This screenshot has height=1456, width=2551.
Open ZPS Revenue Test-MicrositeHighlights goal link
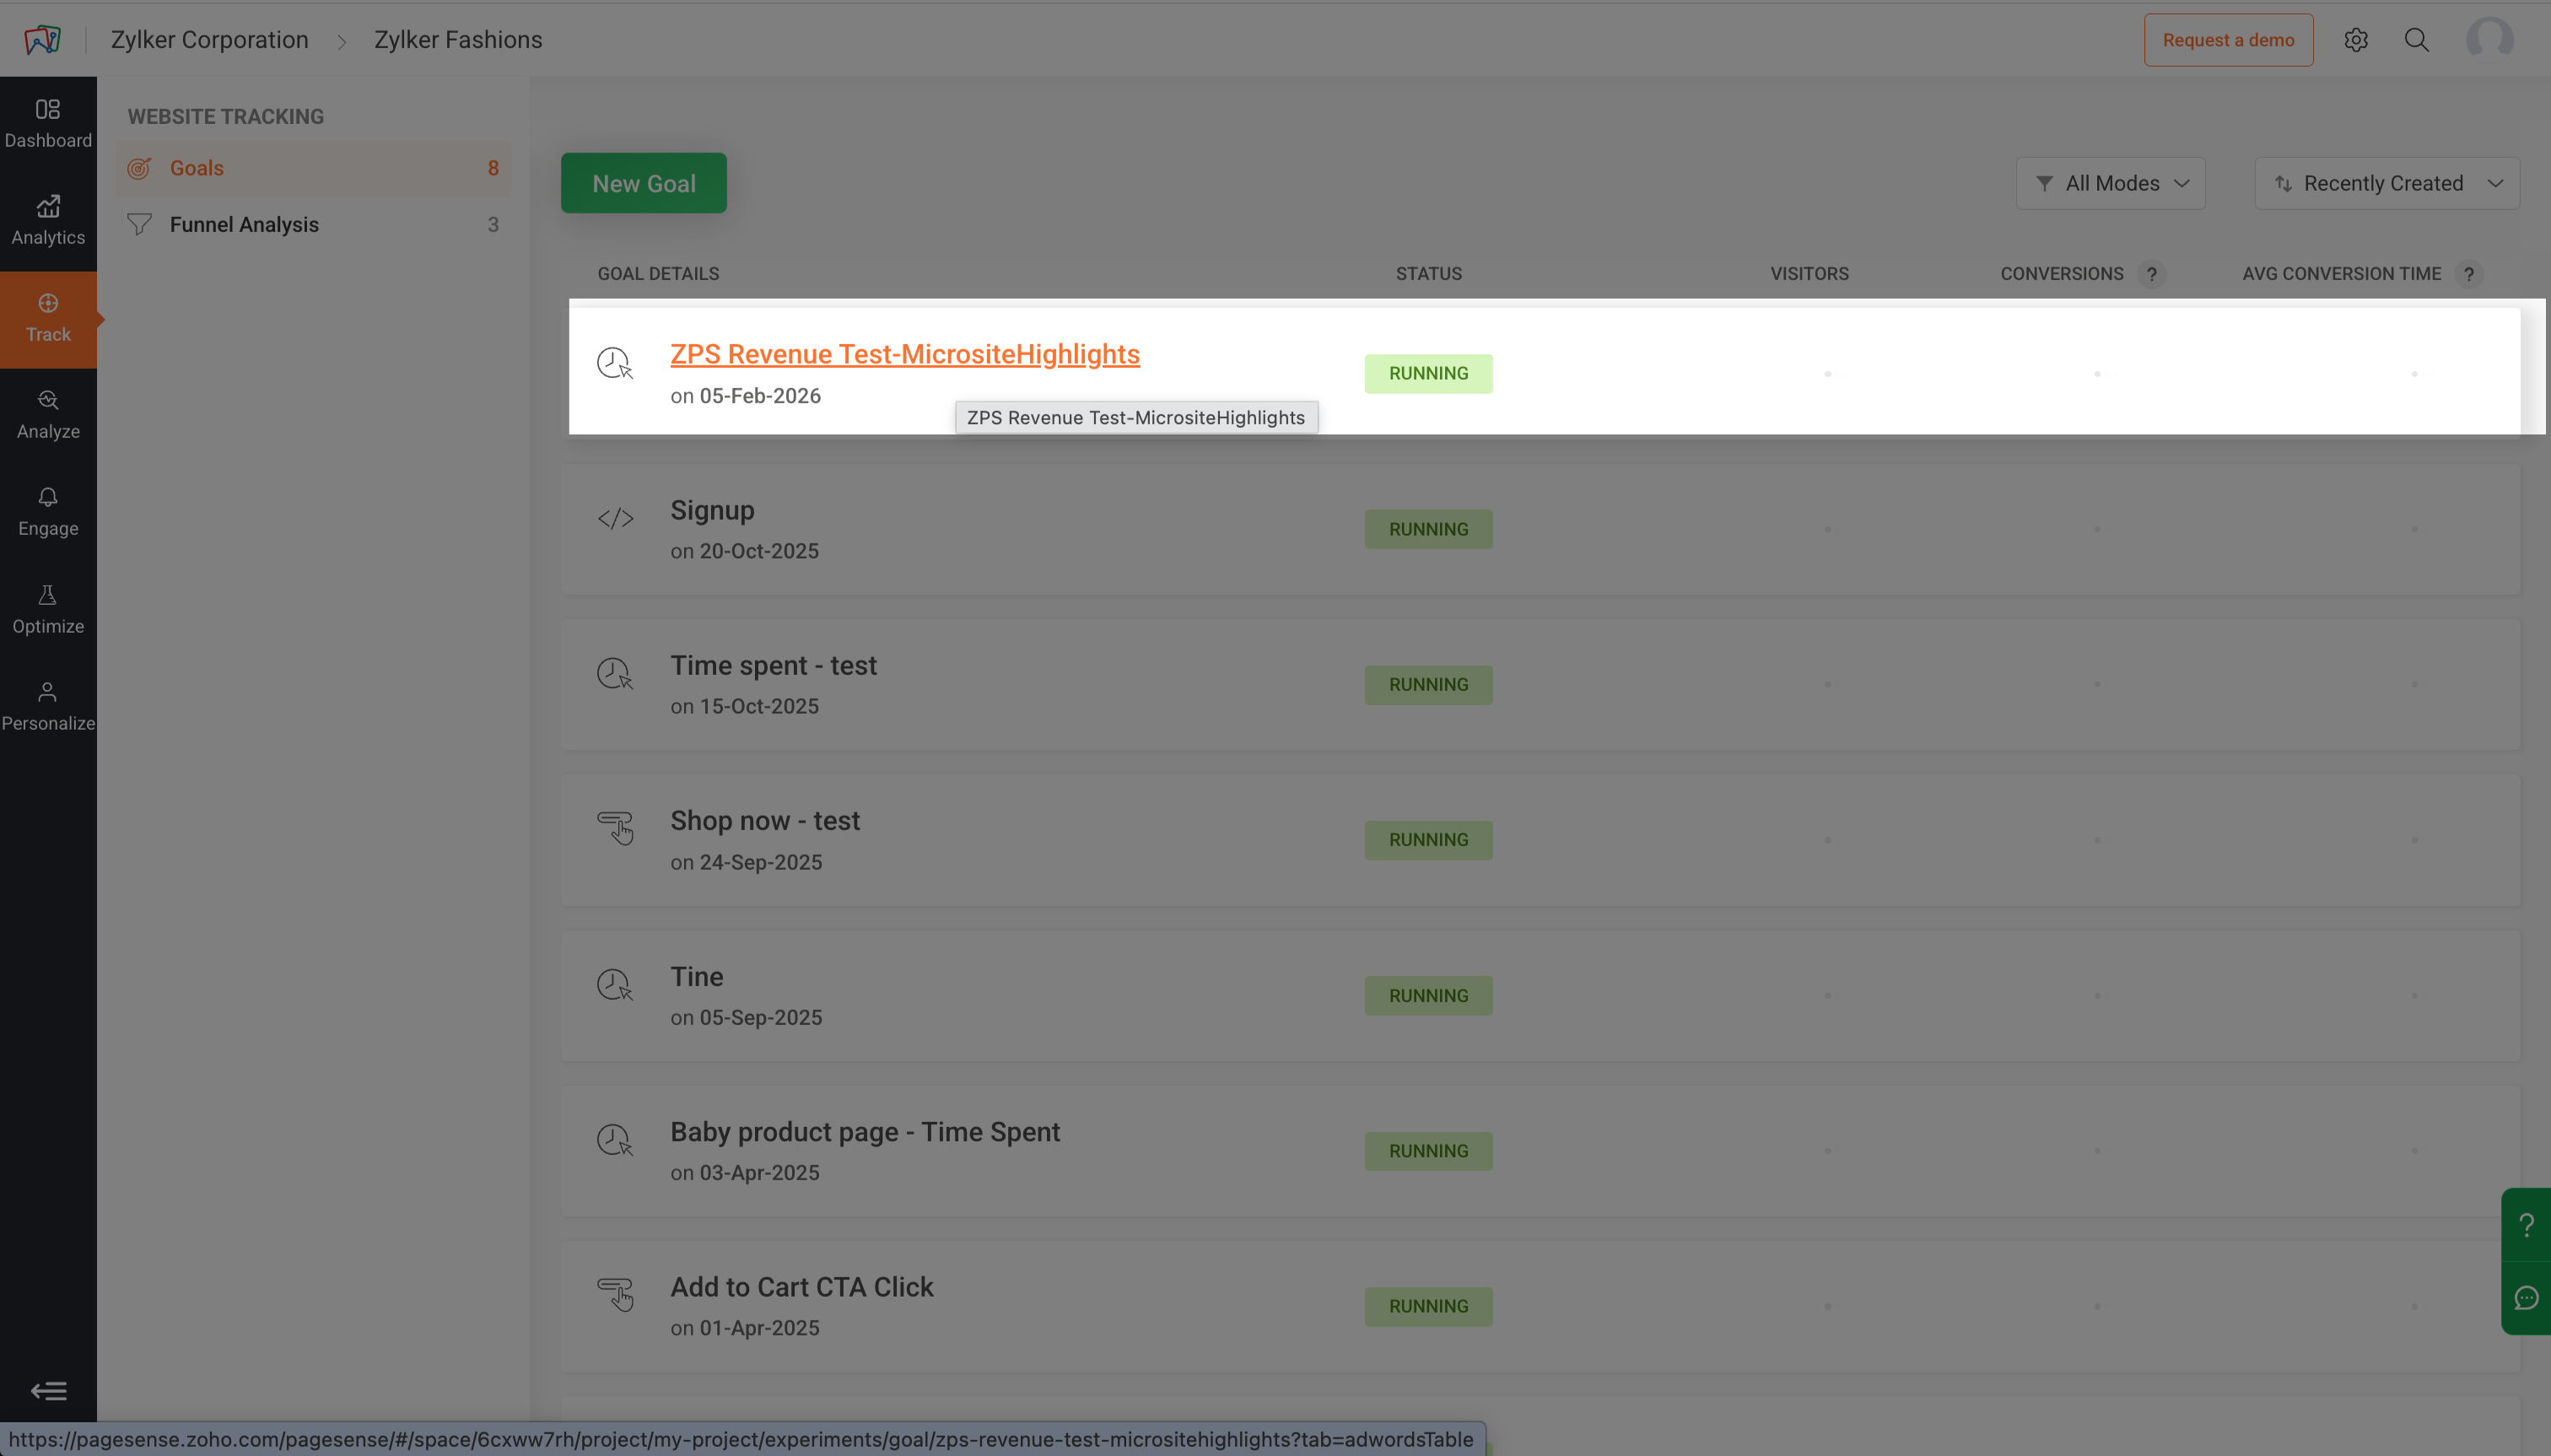click(904, 354)
